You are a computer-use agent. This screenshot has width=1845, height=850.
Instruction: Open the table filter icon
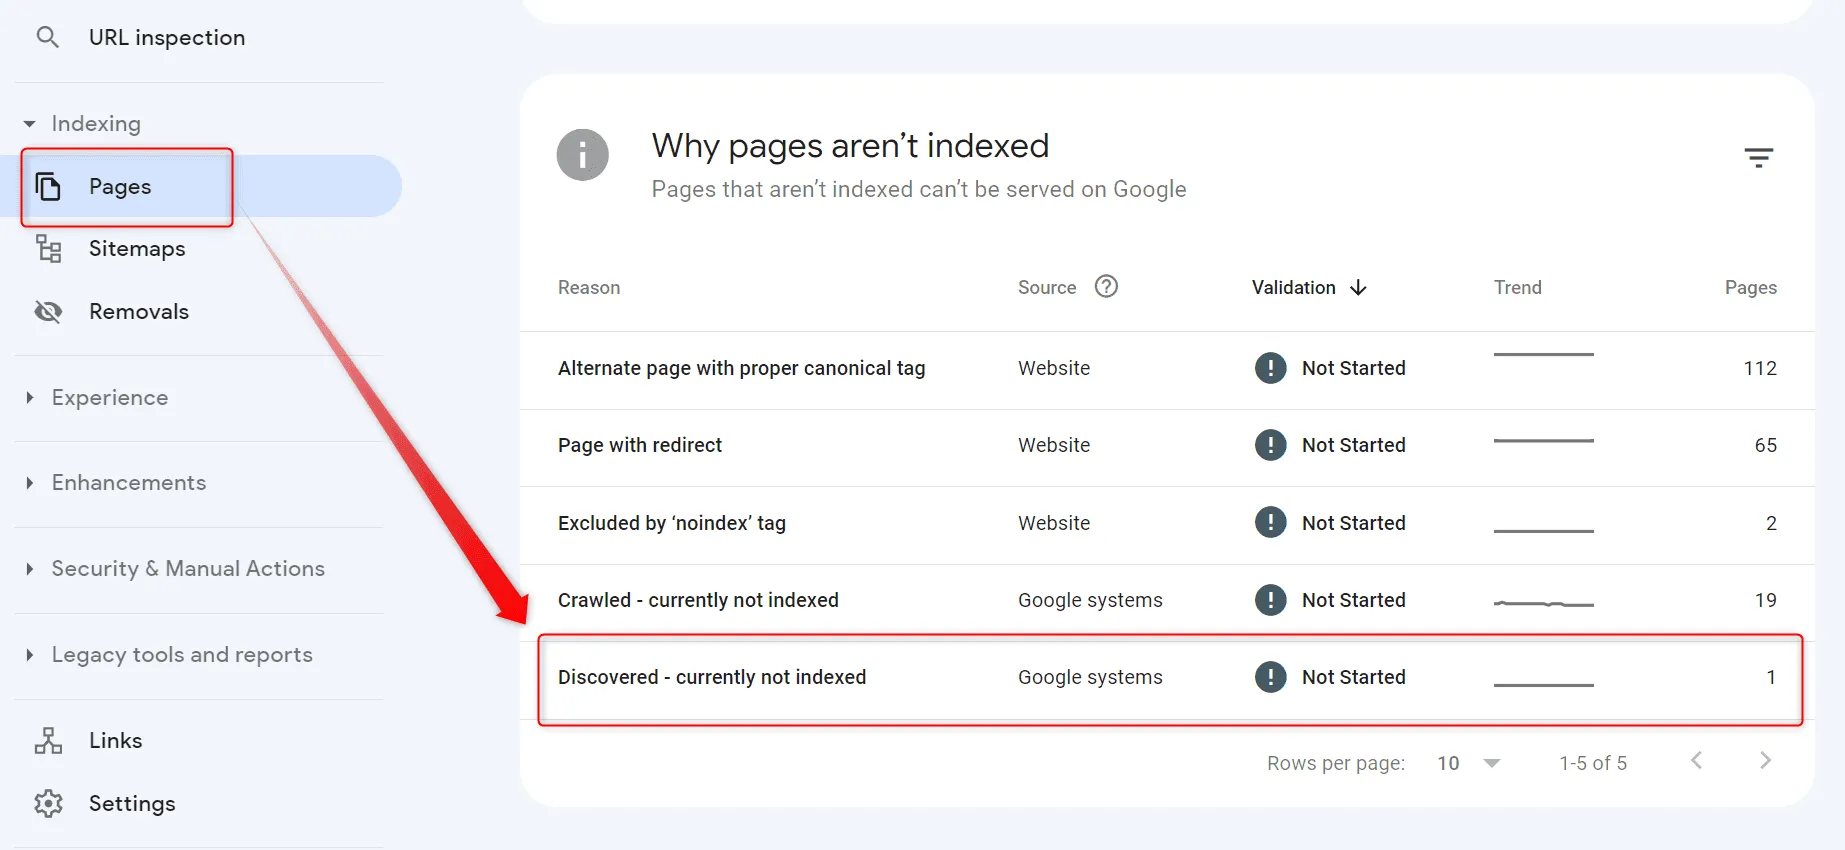[1759, 157]
